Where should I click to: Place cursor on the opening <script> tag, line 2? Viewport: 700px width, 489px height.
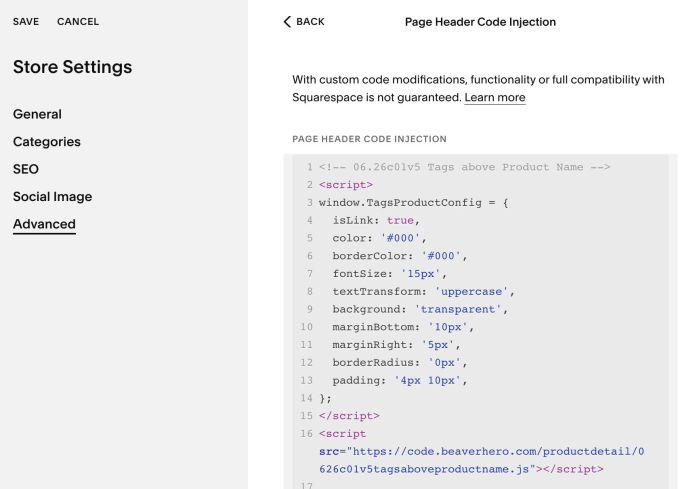pos(346,185)
